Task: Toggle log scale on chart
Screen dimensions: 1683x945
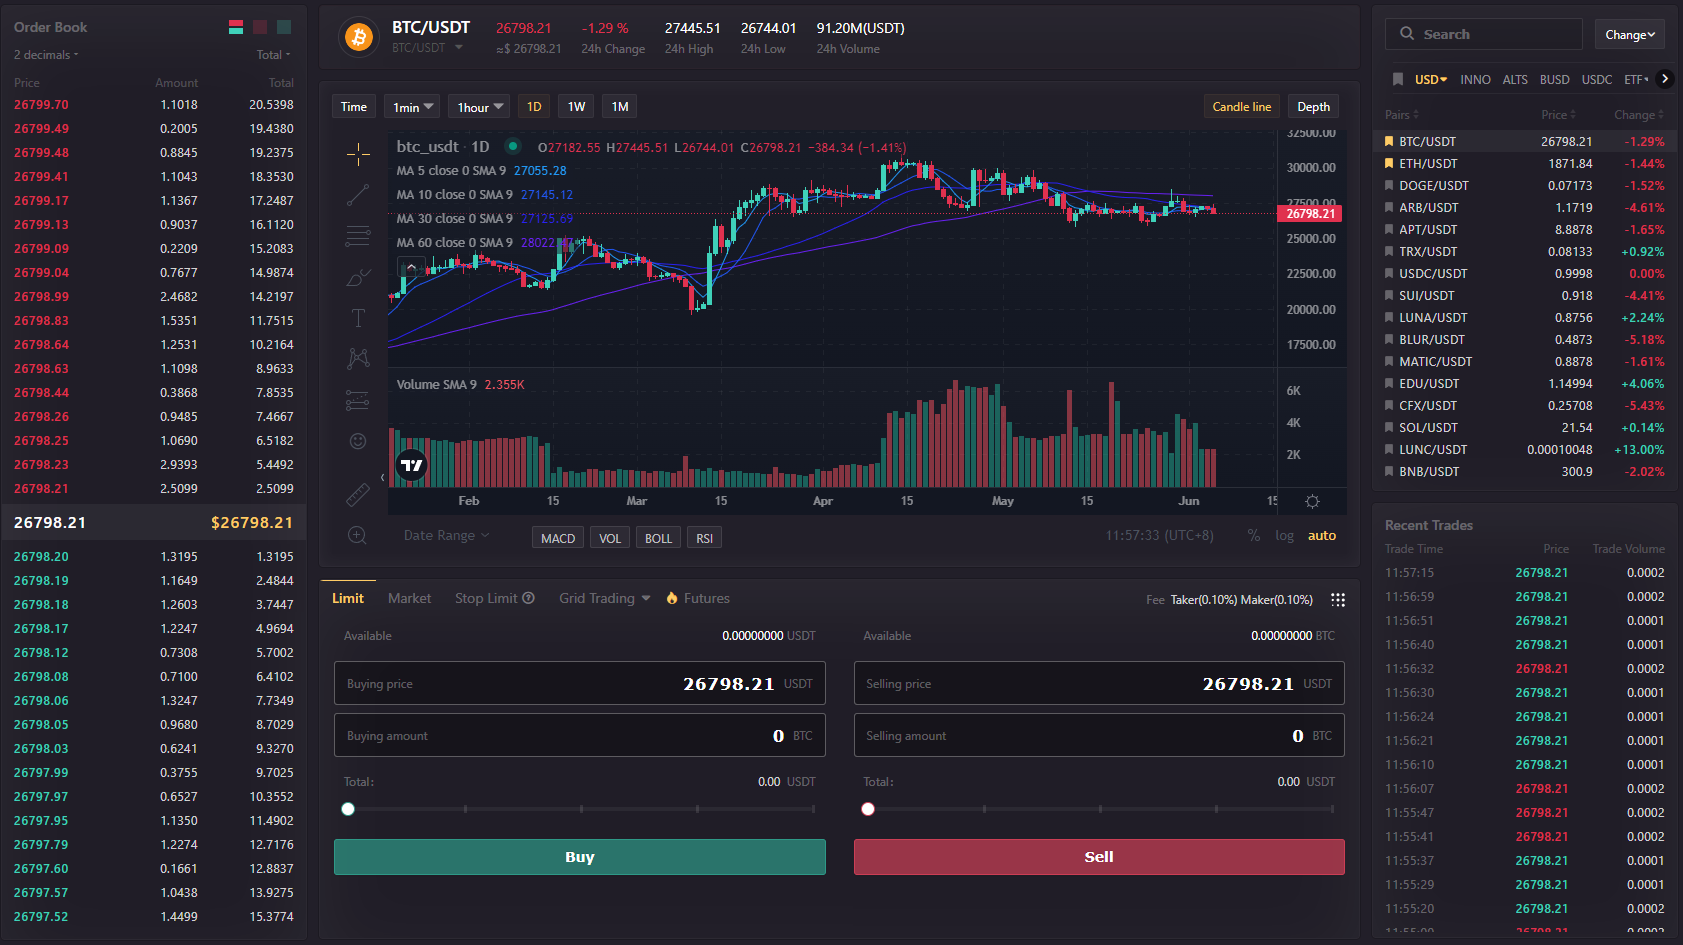Action: coord(1285,536)
